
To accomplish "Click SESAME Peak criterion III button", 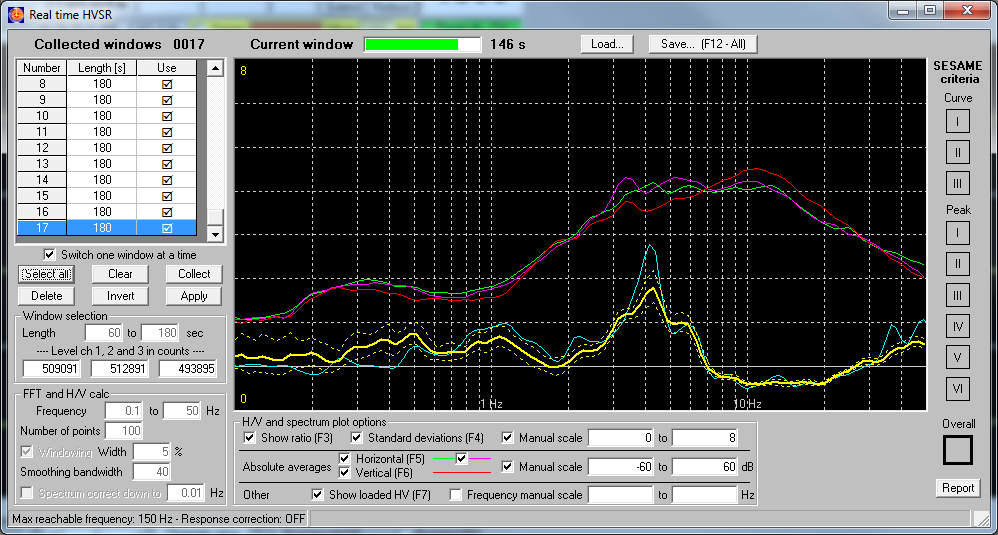I will pos(957,295).
